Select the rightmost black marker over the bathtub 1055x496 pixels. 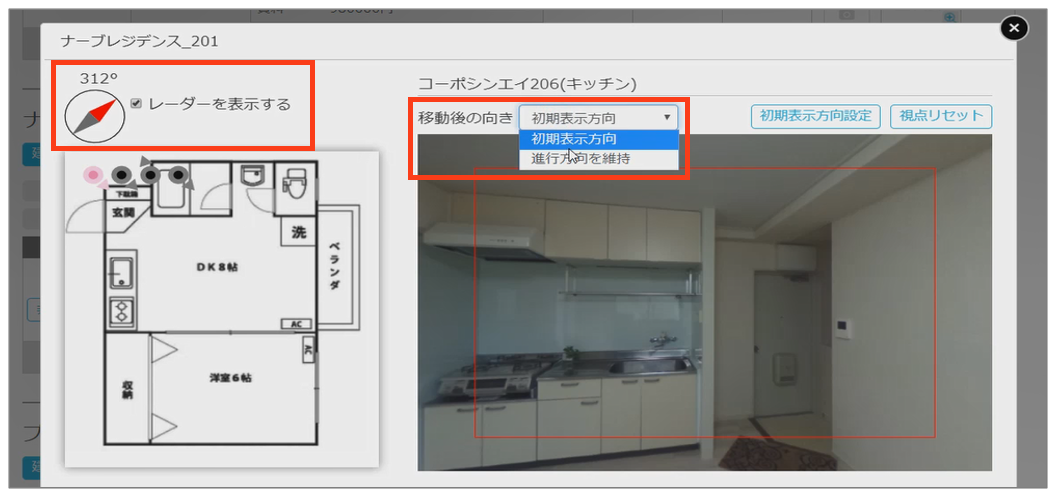[x=178, y=175]
